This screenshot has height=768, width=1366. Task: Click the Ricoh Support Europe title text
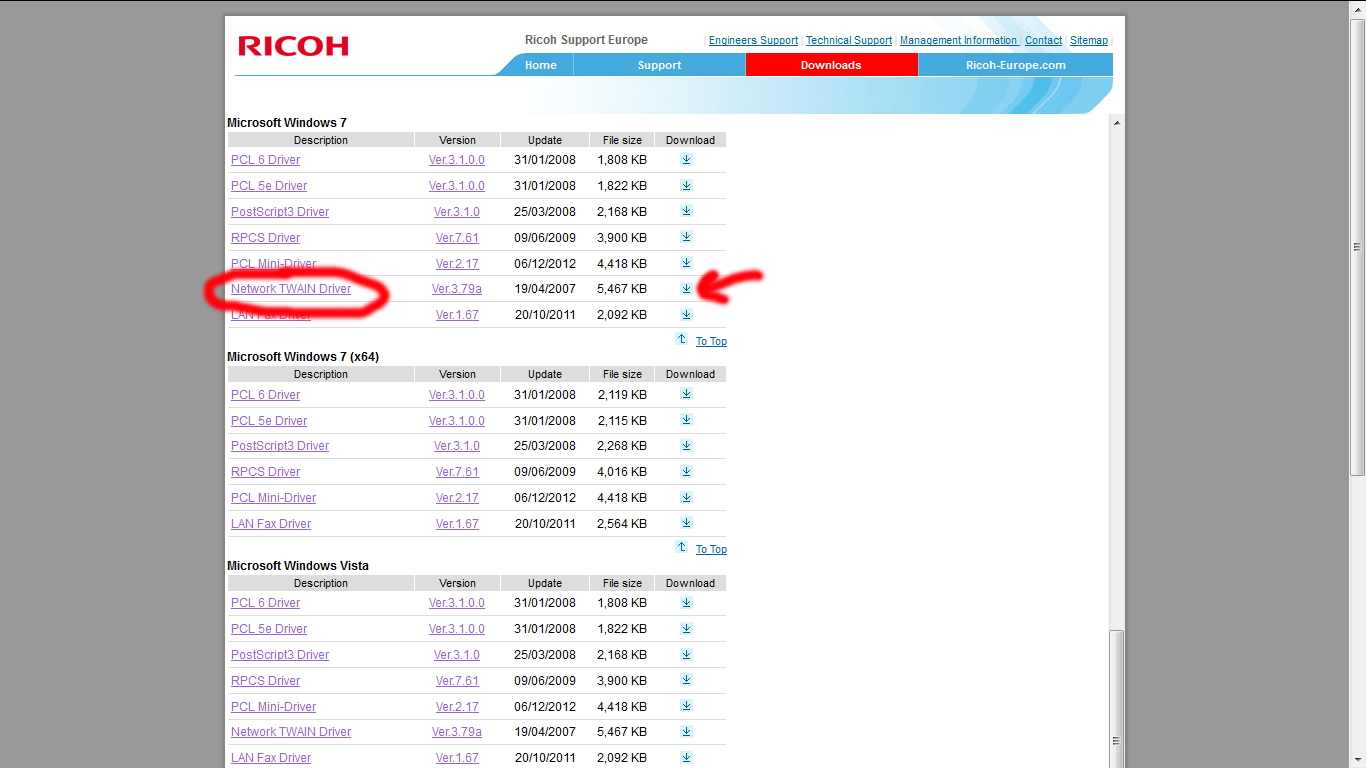tap(586, 40)
